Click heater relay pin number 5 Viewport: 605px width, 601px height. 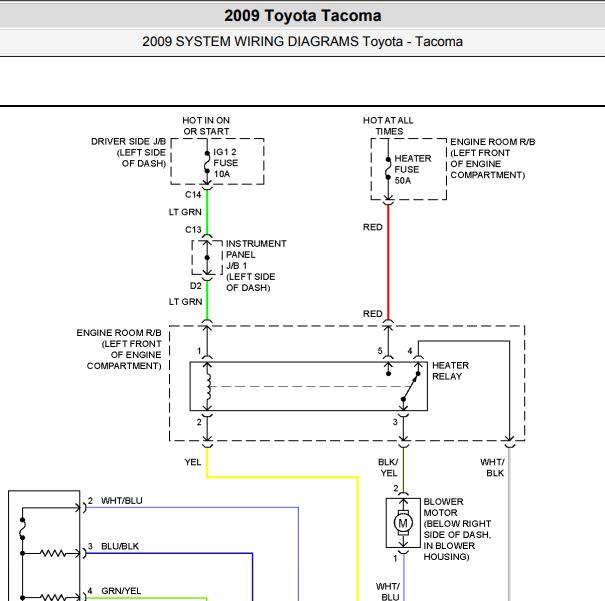(x=380, y=351)
